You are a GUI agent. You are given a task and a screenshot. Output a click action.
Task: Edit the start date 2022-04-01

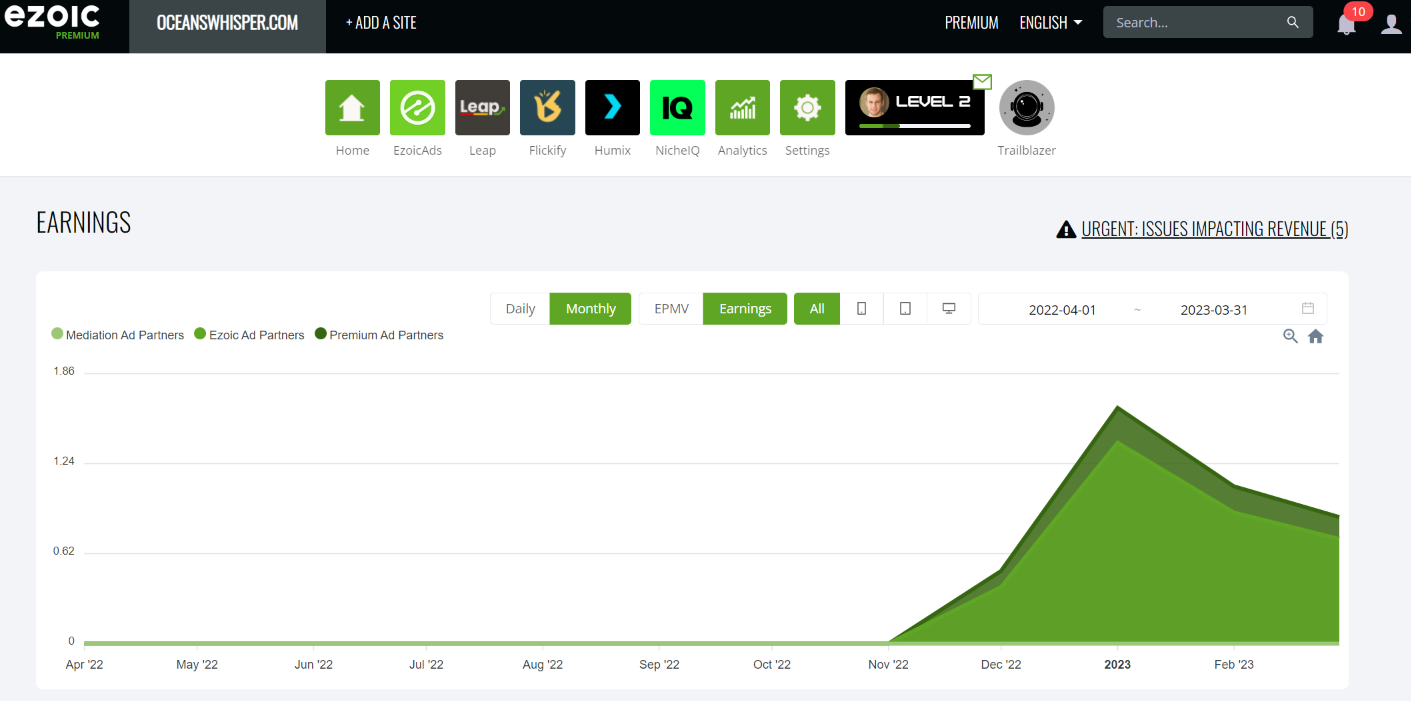[x=1062, y=310]
